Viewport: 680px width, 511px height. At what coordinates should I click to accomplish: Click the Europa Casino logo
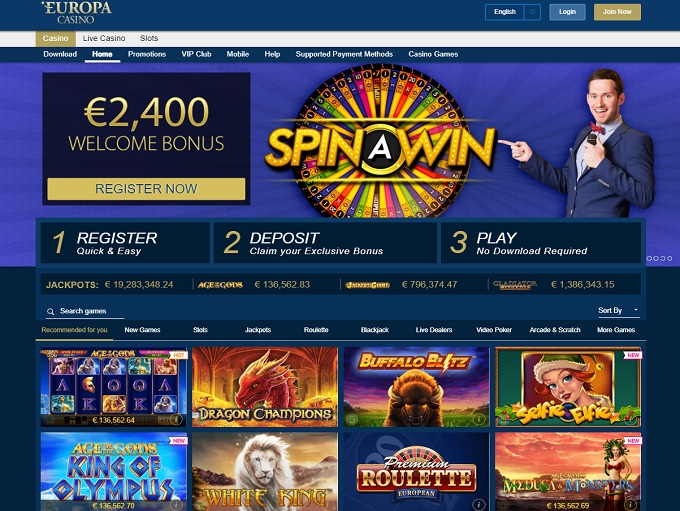(76, 13)
